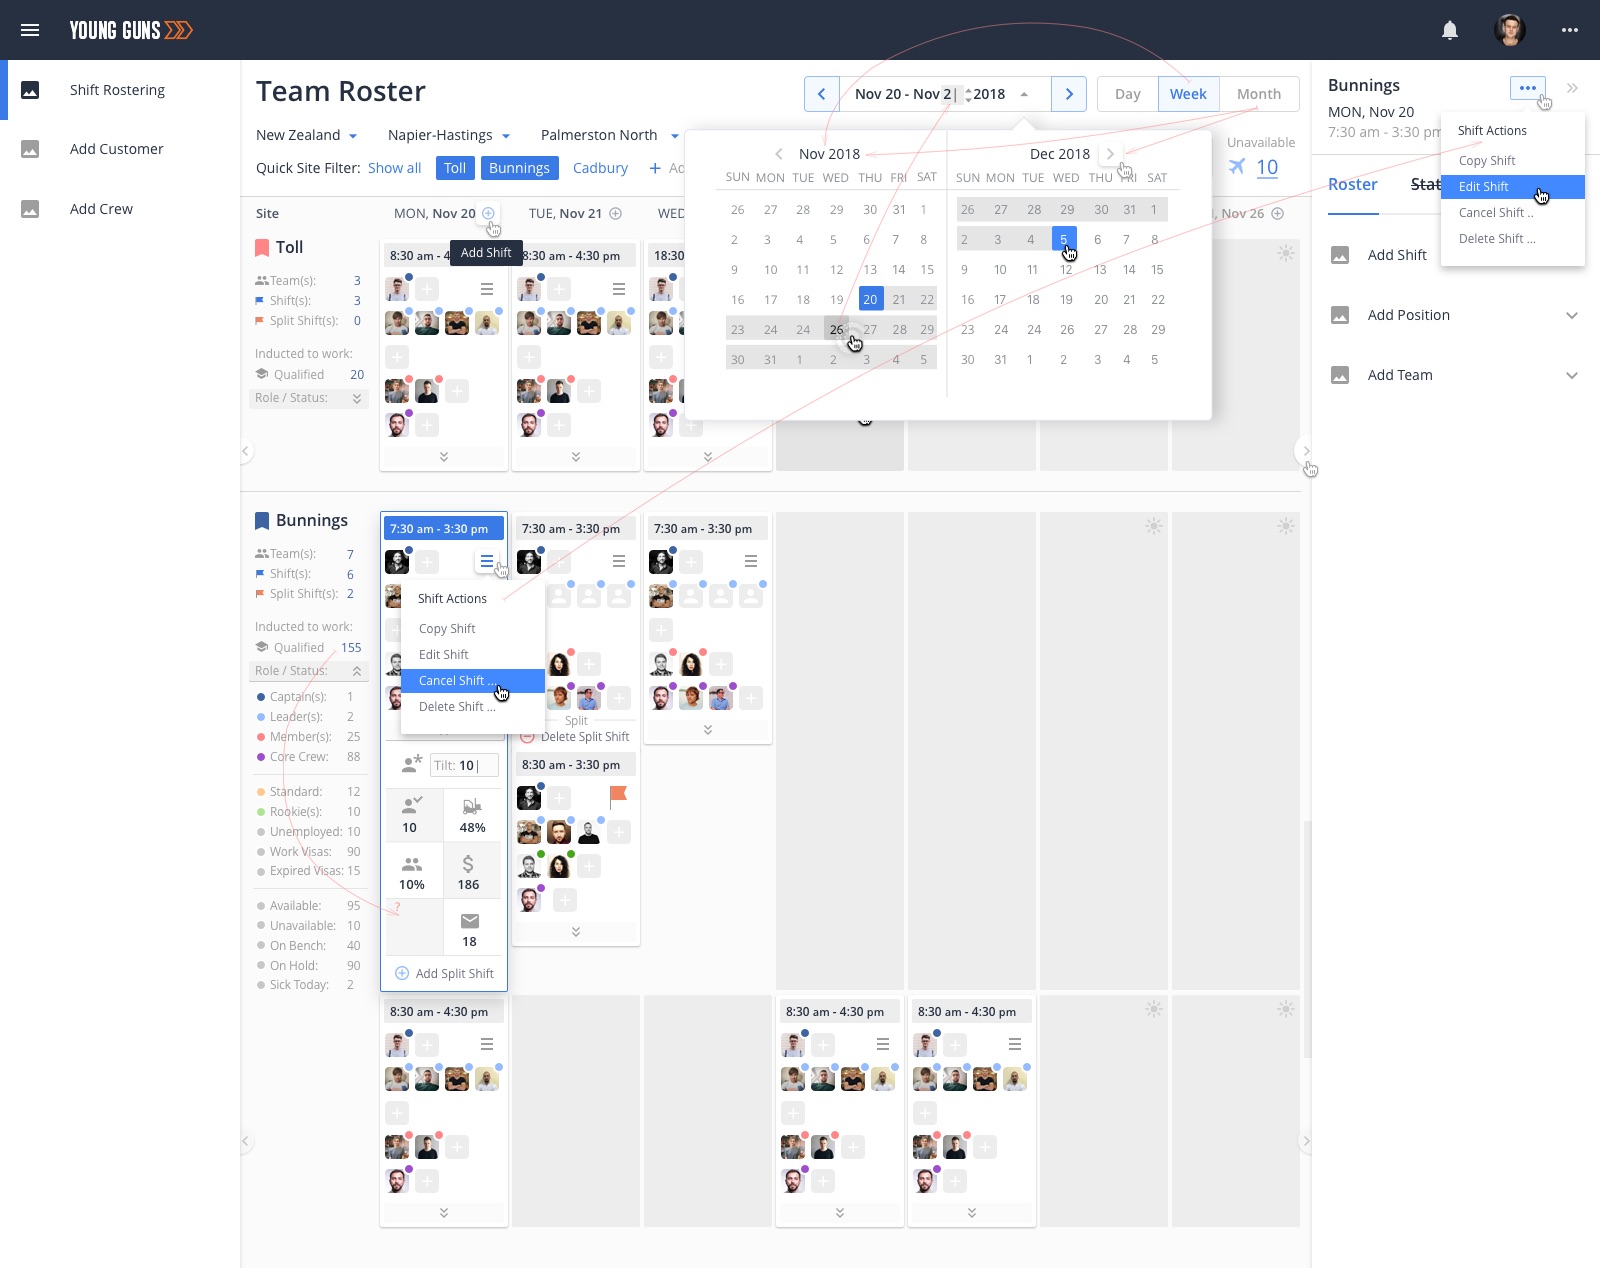Expand the Add Position section
This screenshot has height=1268, width=1600.
coord(1572,315)
